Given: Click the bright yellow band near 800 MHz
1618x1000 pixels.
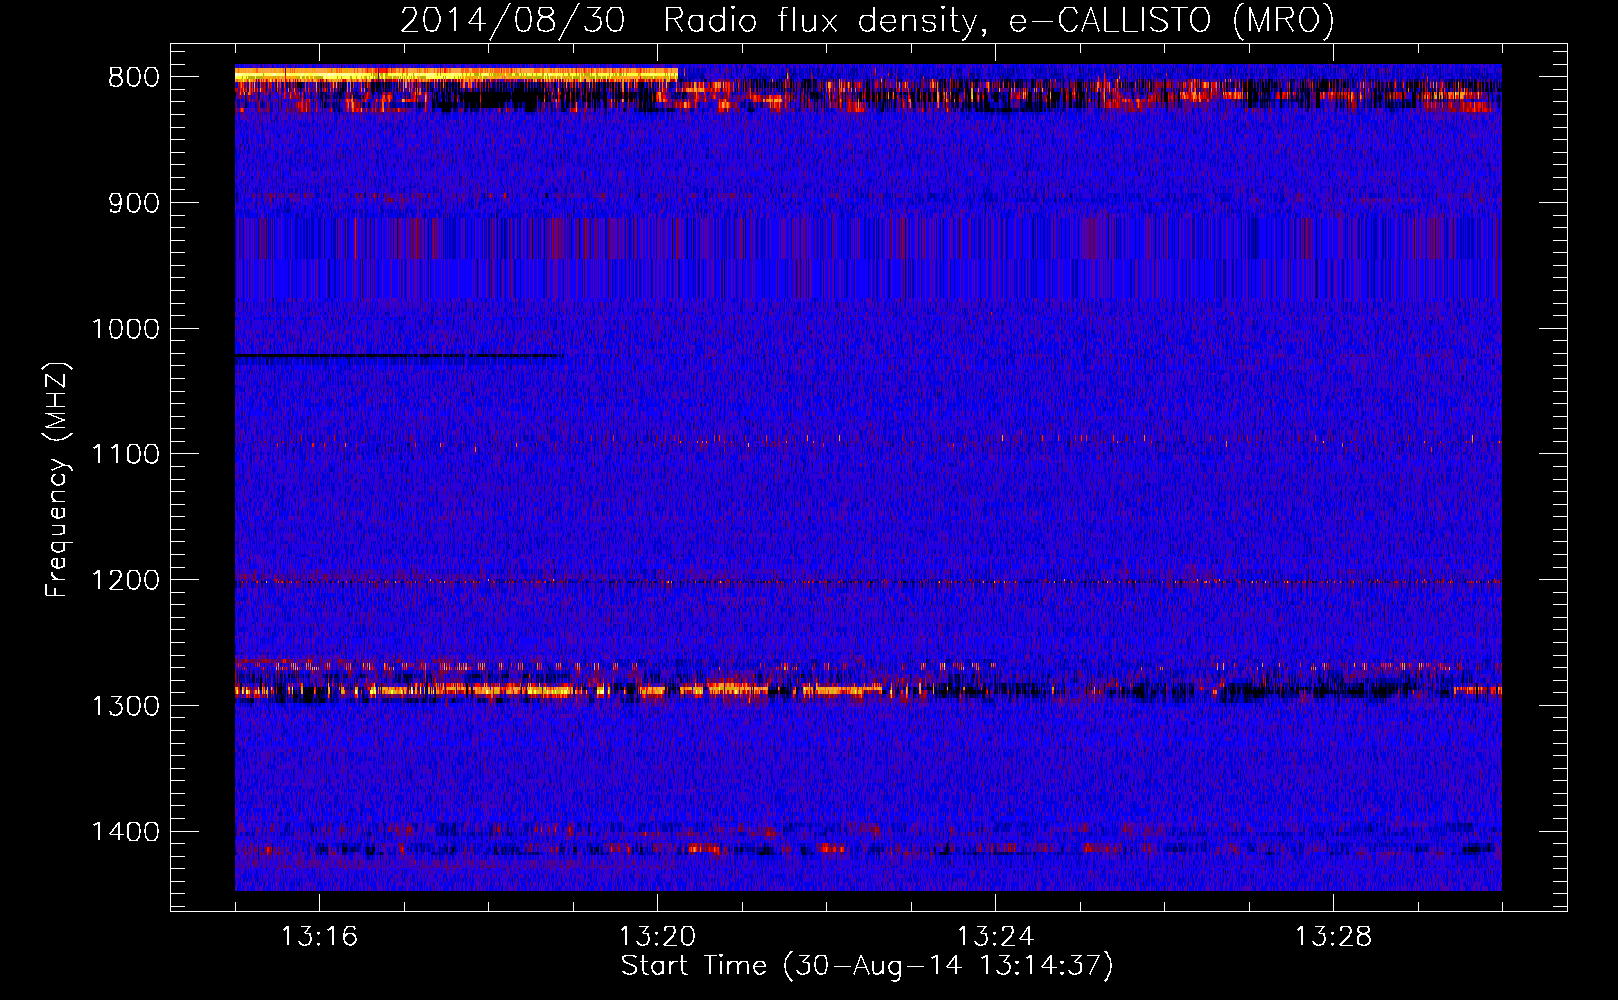Looking at the screenshot, I should click(456, 74).
